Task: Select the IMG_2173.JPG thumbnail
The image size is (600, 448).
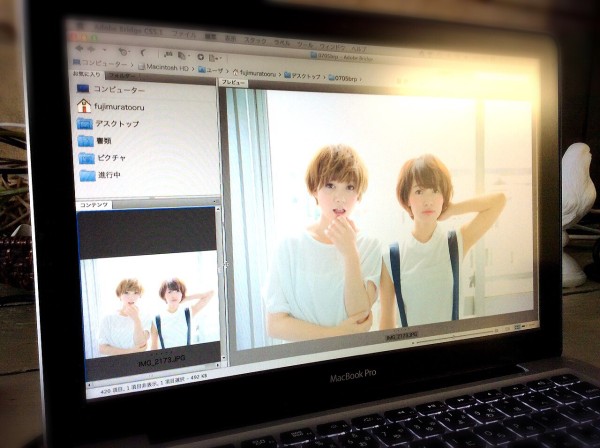Action: click(x=151, y=312)
